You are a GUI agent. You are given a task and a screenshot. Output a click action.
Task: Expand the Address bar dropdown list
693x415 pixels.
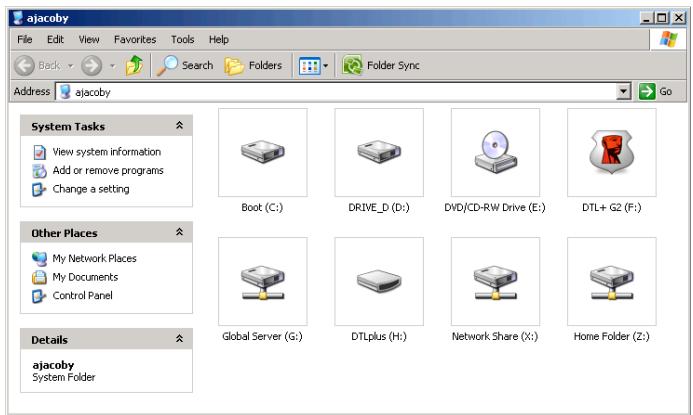[x=623, y=91]
